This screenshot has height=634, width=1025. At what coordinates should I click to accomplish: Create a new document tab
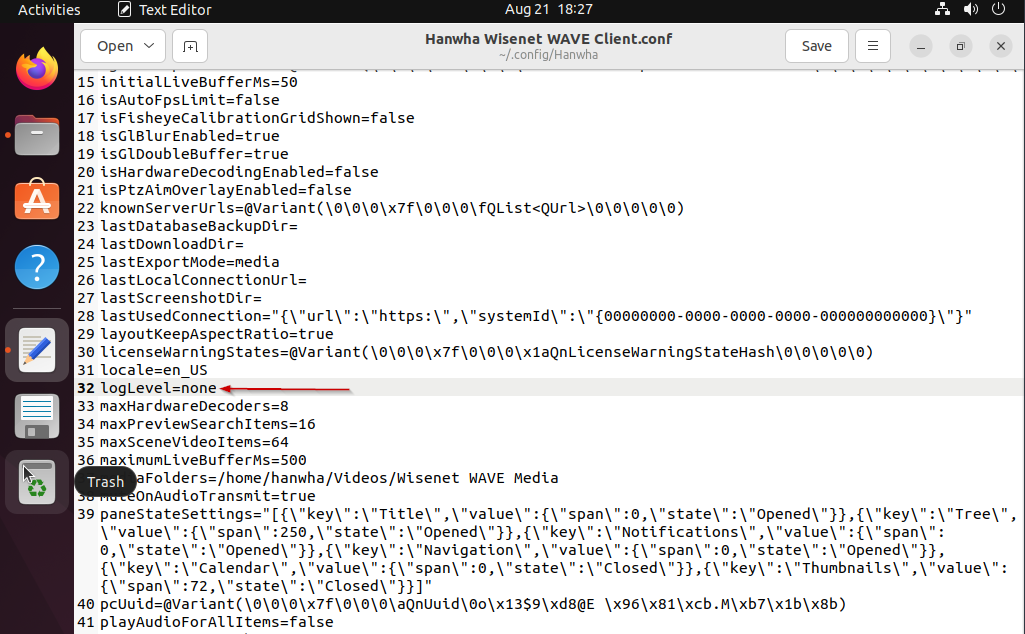pos(190,46)
